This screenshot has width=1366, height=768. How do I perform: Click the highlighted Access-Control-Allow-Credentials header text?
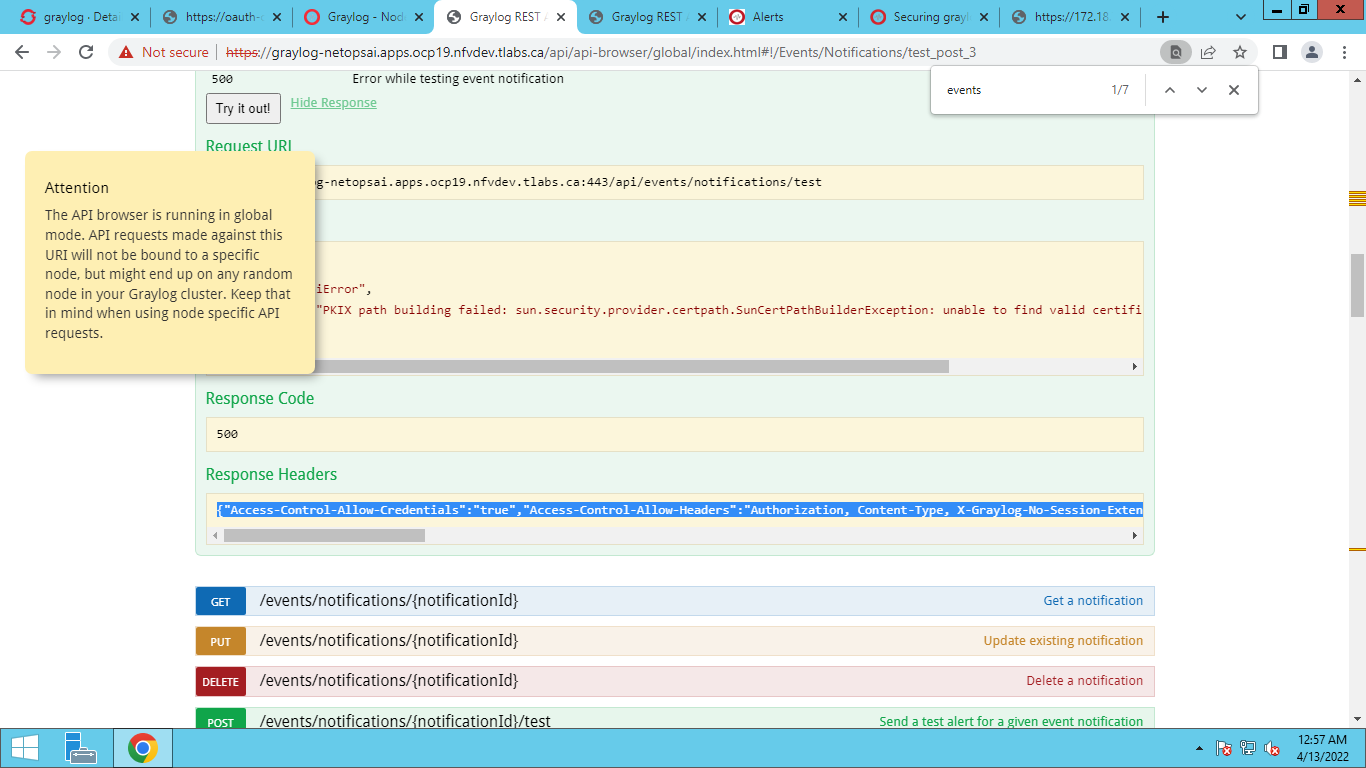coord(680,510)
